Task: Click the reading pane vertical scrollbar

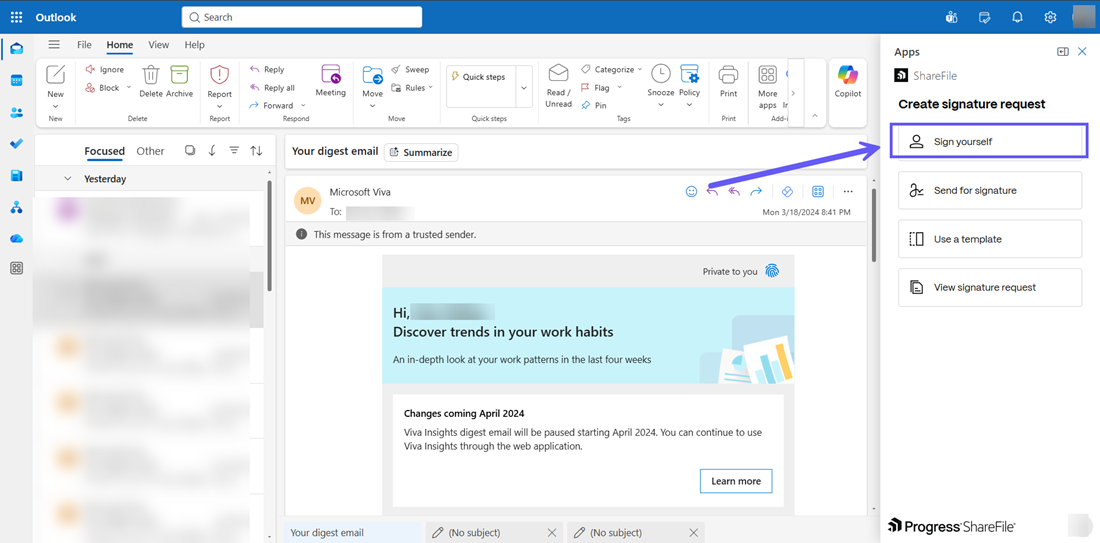Action: [873, 224]
